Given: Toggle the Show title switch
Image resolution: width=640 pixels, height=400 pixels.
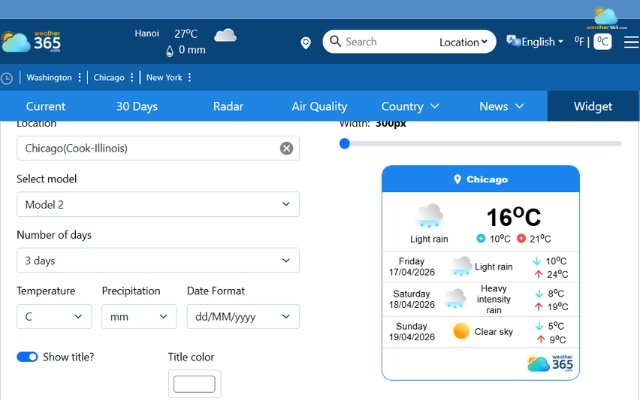Looking at the screenshot, I should coord(27,357).
